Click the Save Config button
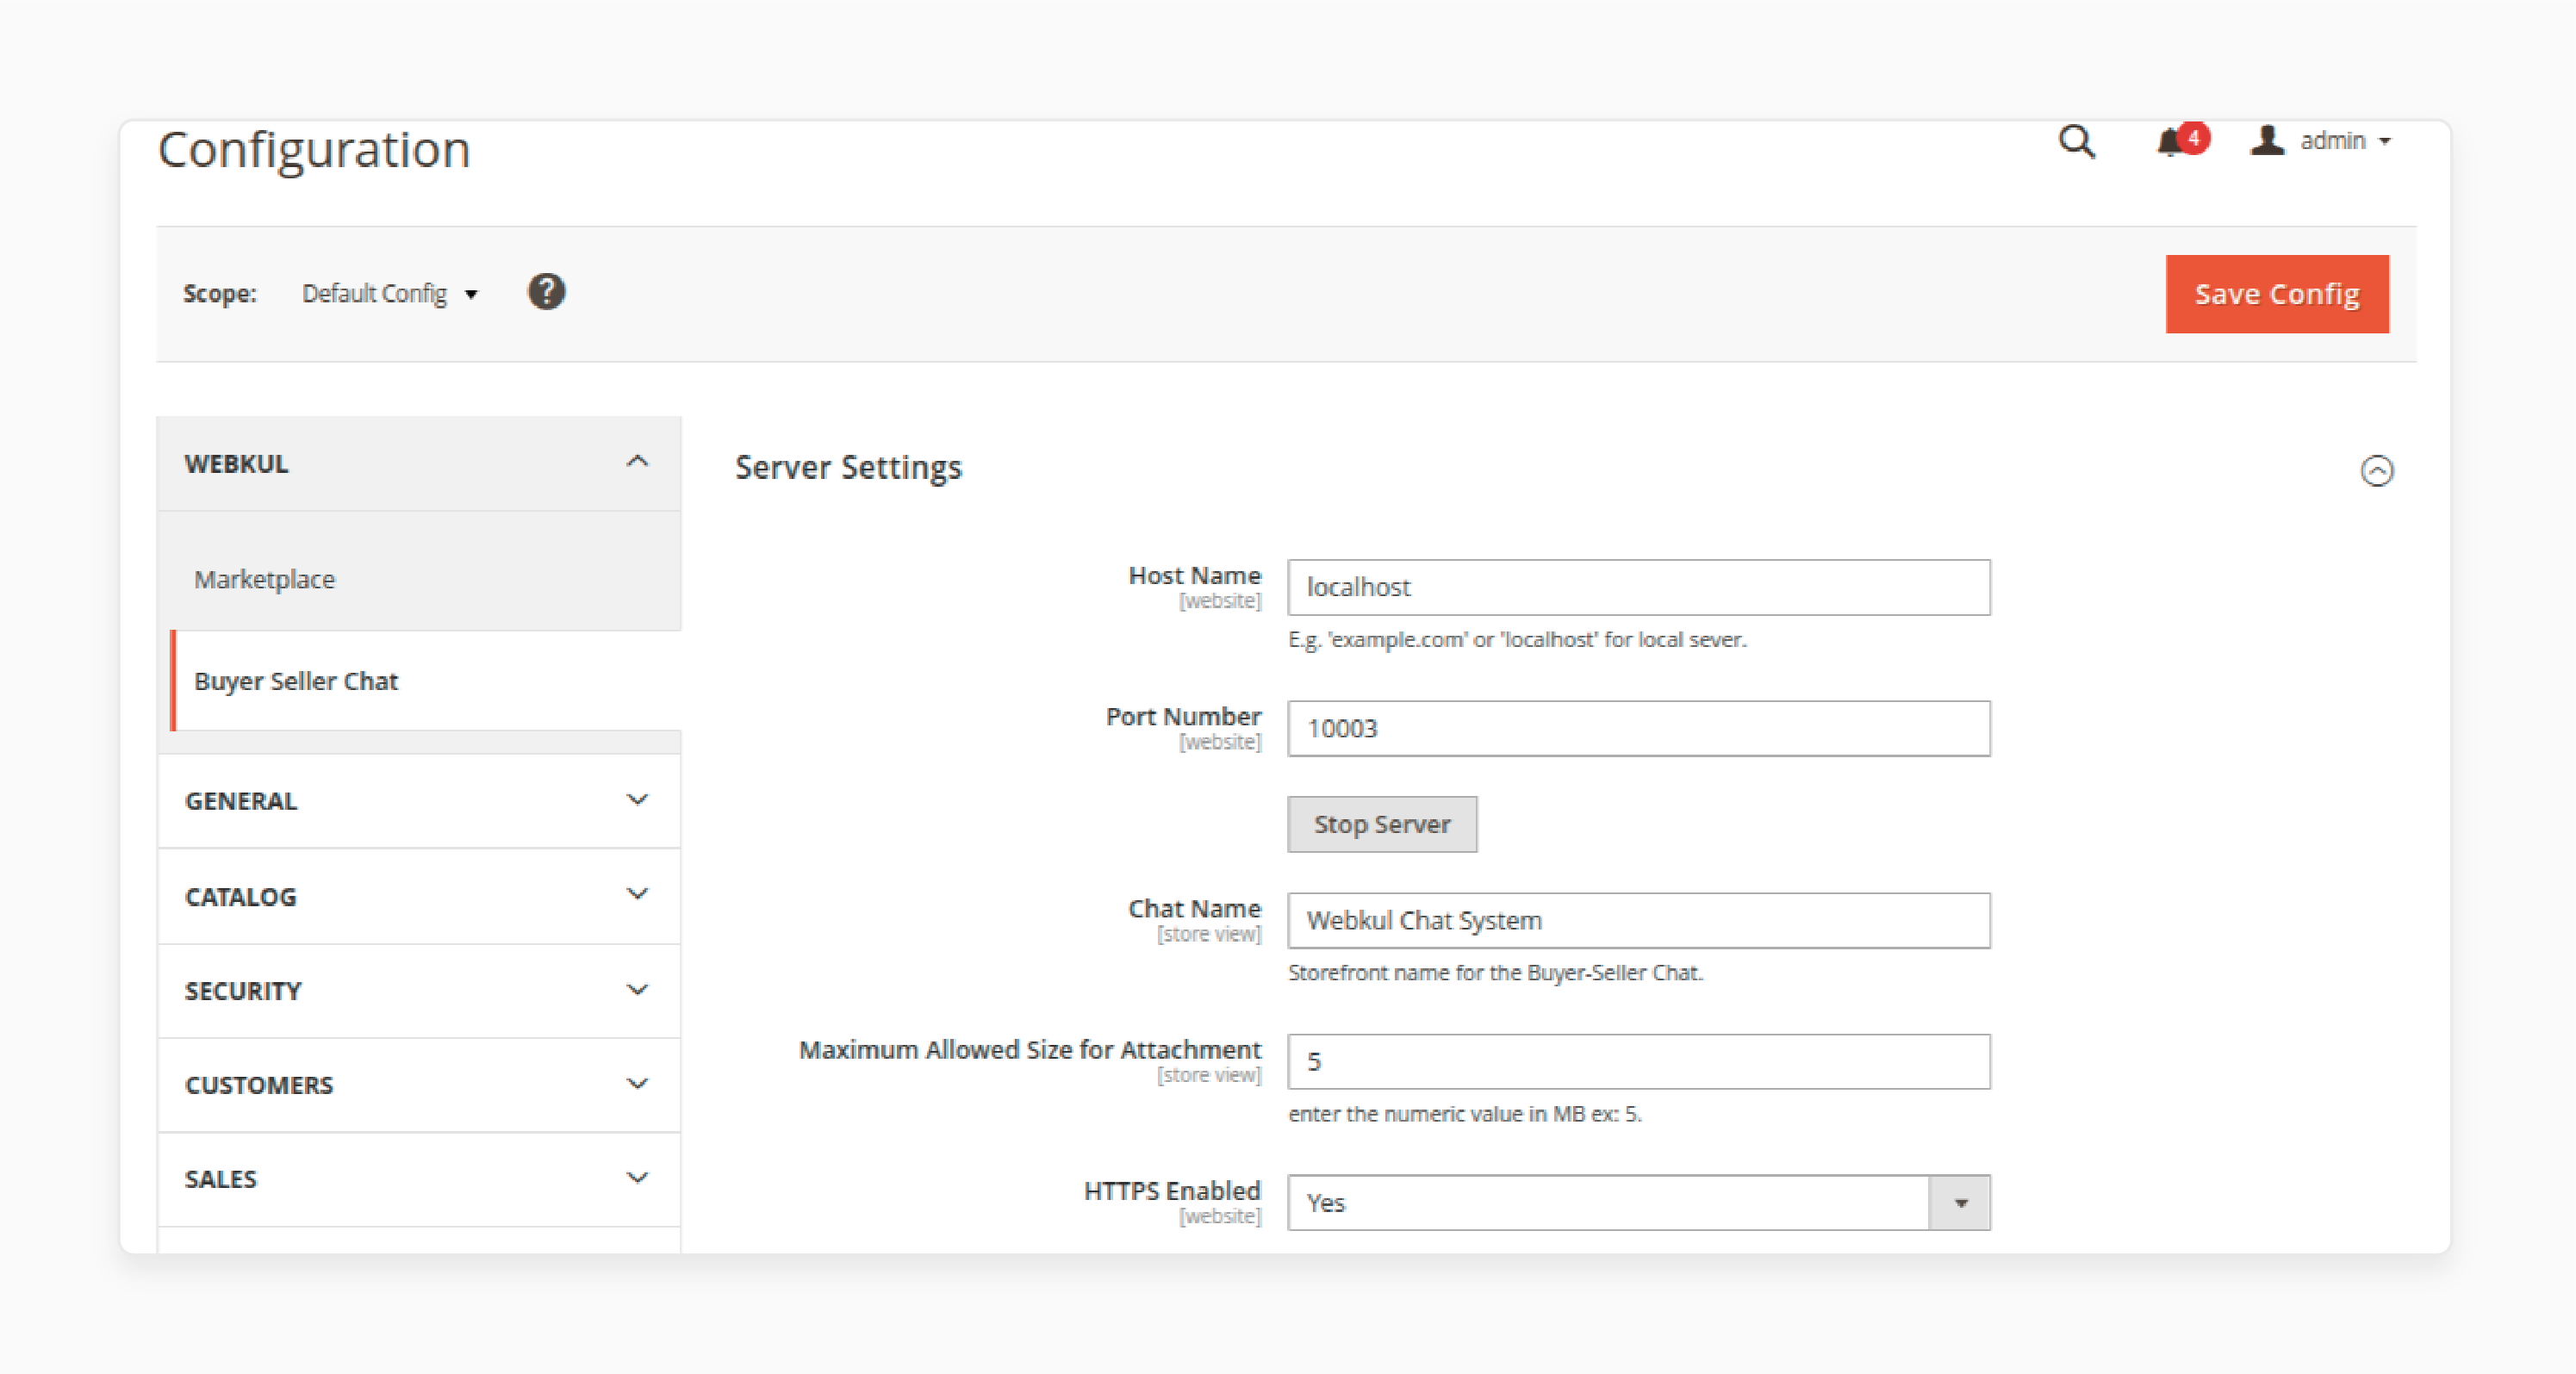 [2277, 294]
